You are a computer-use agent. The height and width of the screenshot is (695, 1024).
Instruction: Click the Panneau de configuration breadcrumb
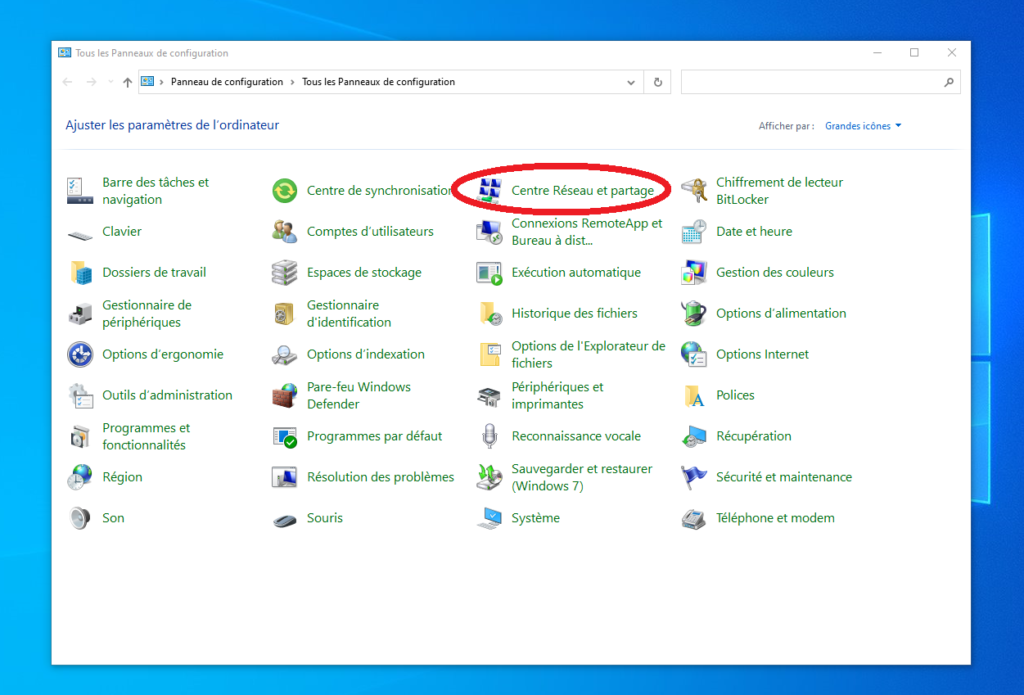(x=227, y=82)
